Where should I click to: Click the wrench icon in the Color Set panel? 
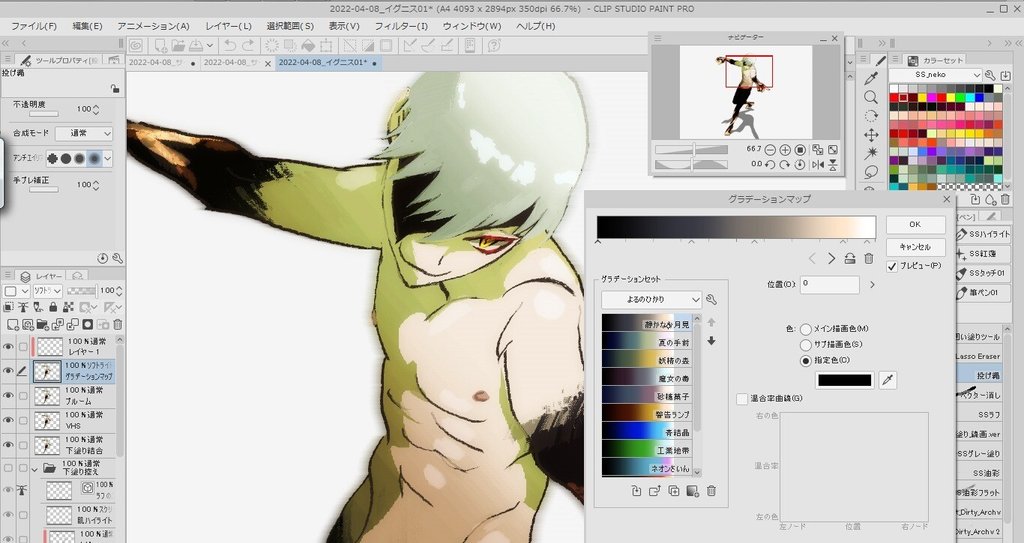point(990,75)
